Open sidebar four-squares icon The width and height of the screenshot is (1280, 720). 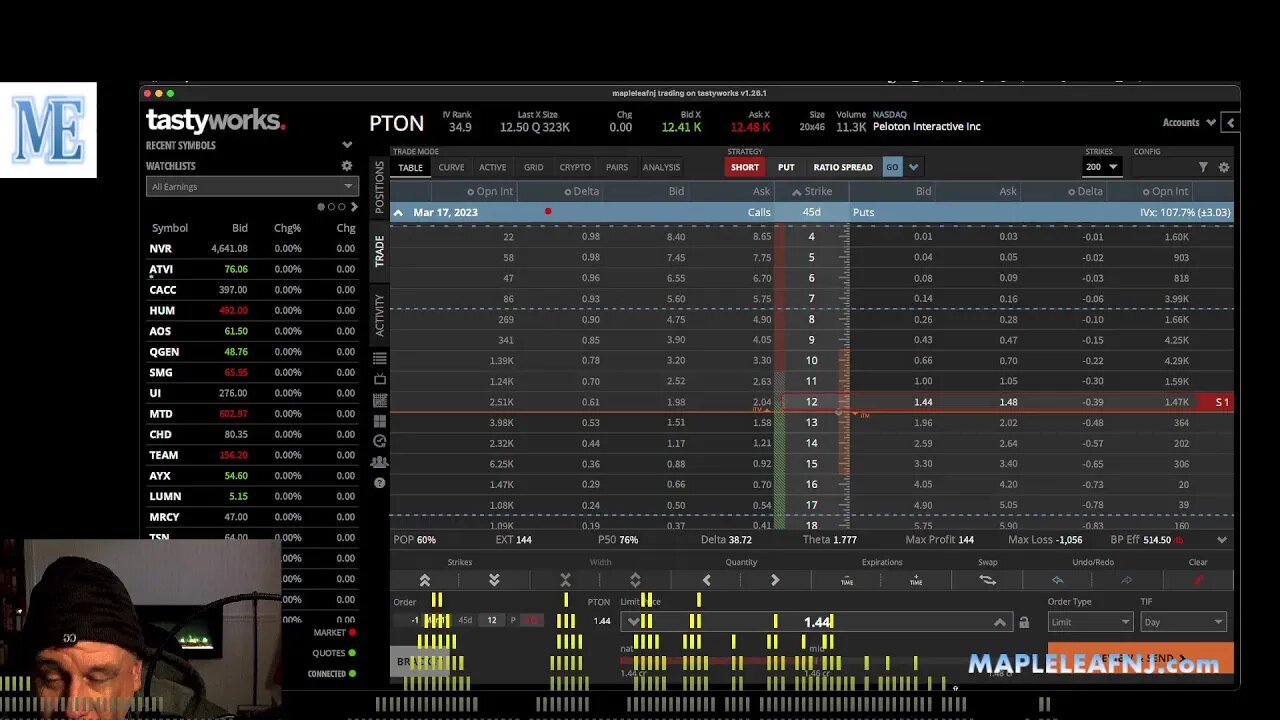tap(379, 421)
